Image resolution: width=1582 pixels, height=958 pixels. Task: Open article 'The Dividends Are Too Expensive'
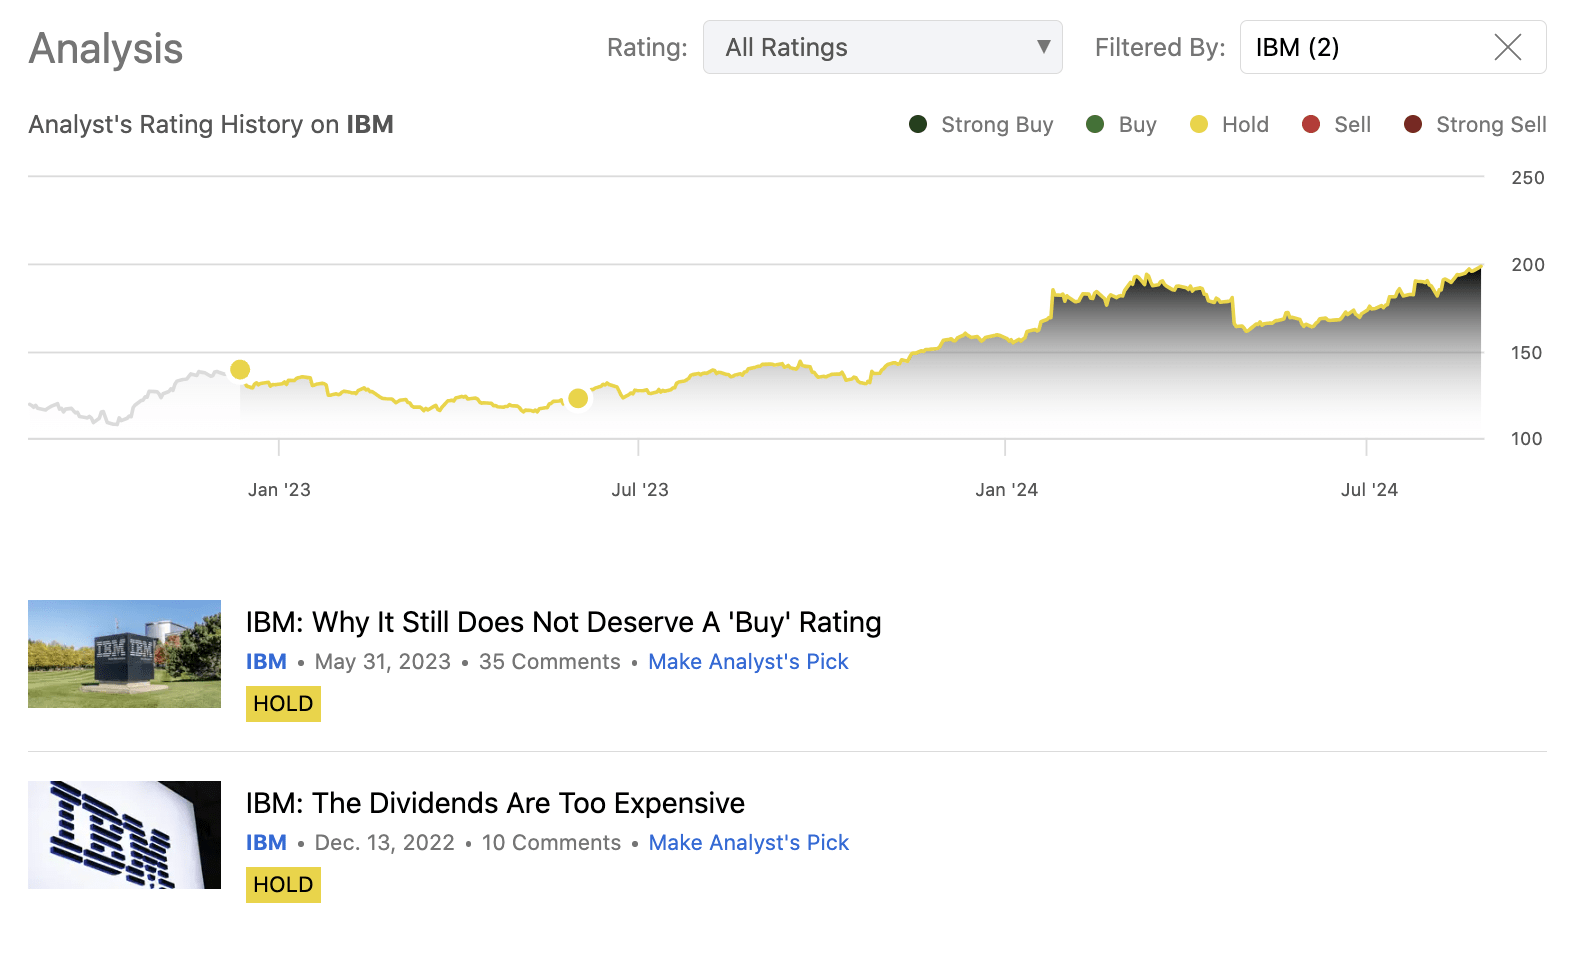click(495, 803)
